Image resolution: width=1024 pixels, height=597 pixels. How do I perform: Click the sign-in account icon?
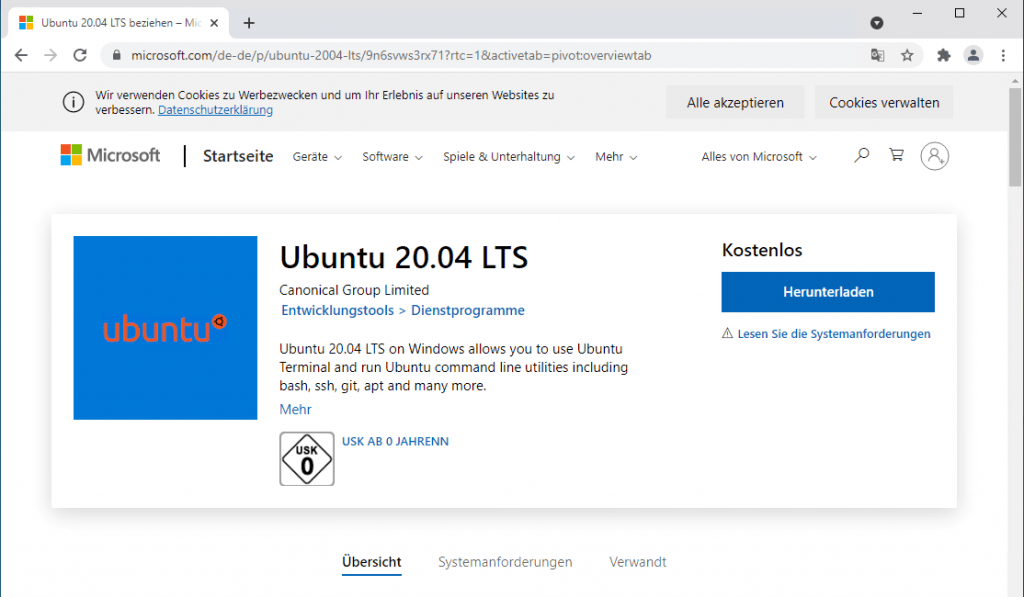click(x=935, y=156)
